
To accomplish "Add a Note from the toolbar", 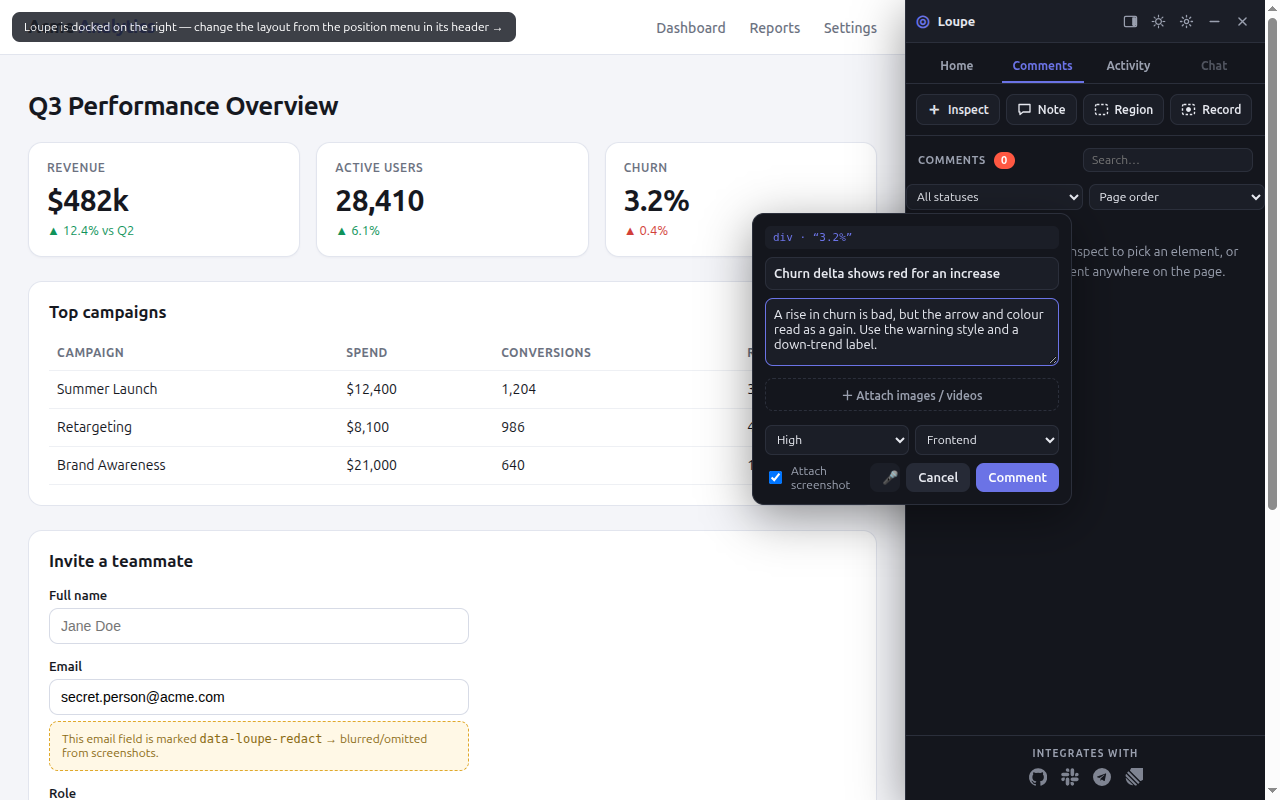I will click(x=1041, y=110).
